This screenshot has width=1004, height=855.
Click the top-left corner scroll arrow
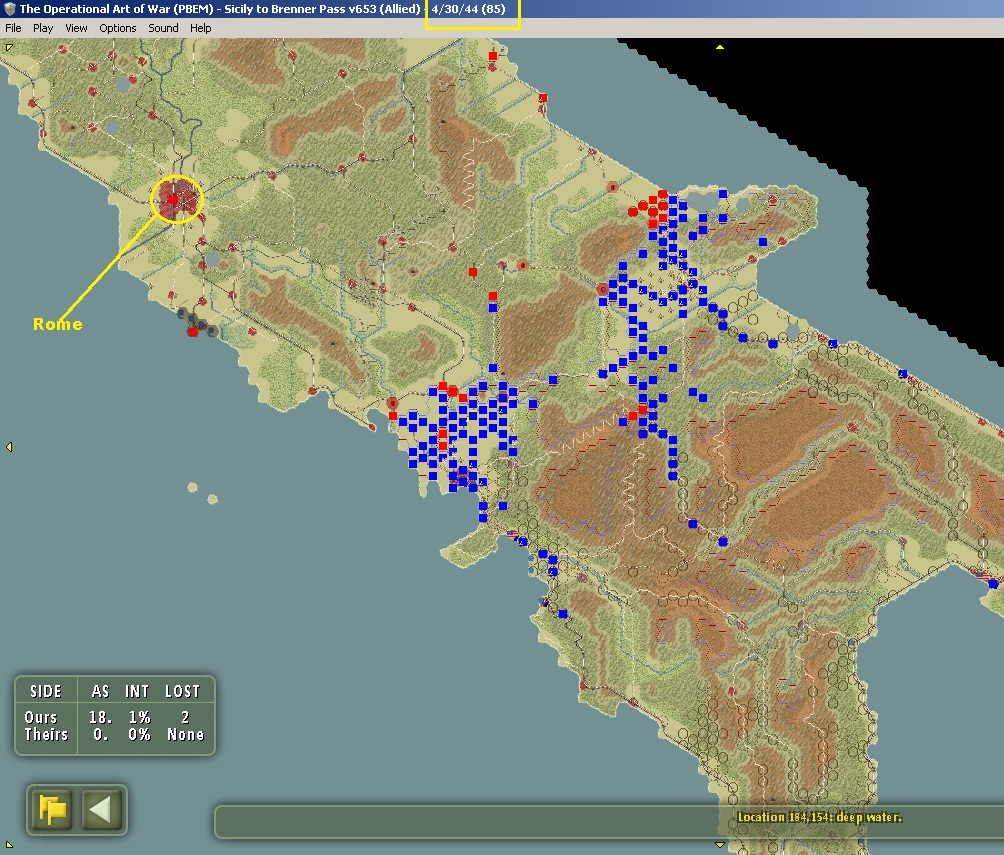(x=9, y=47)
